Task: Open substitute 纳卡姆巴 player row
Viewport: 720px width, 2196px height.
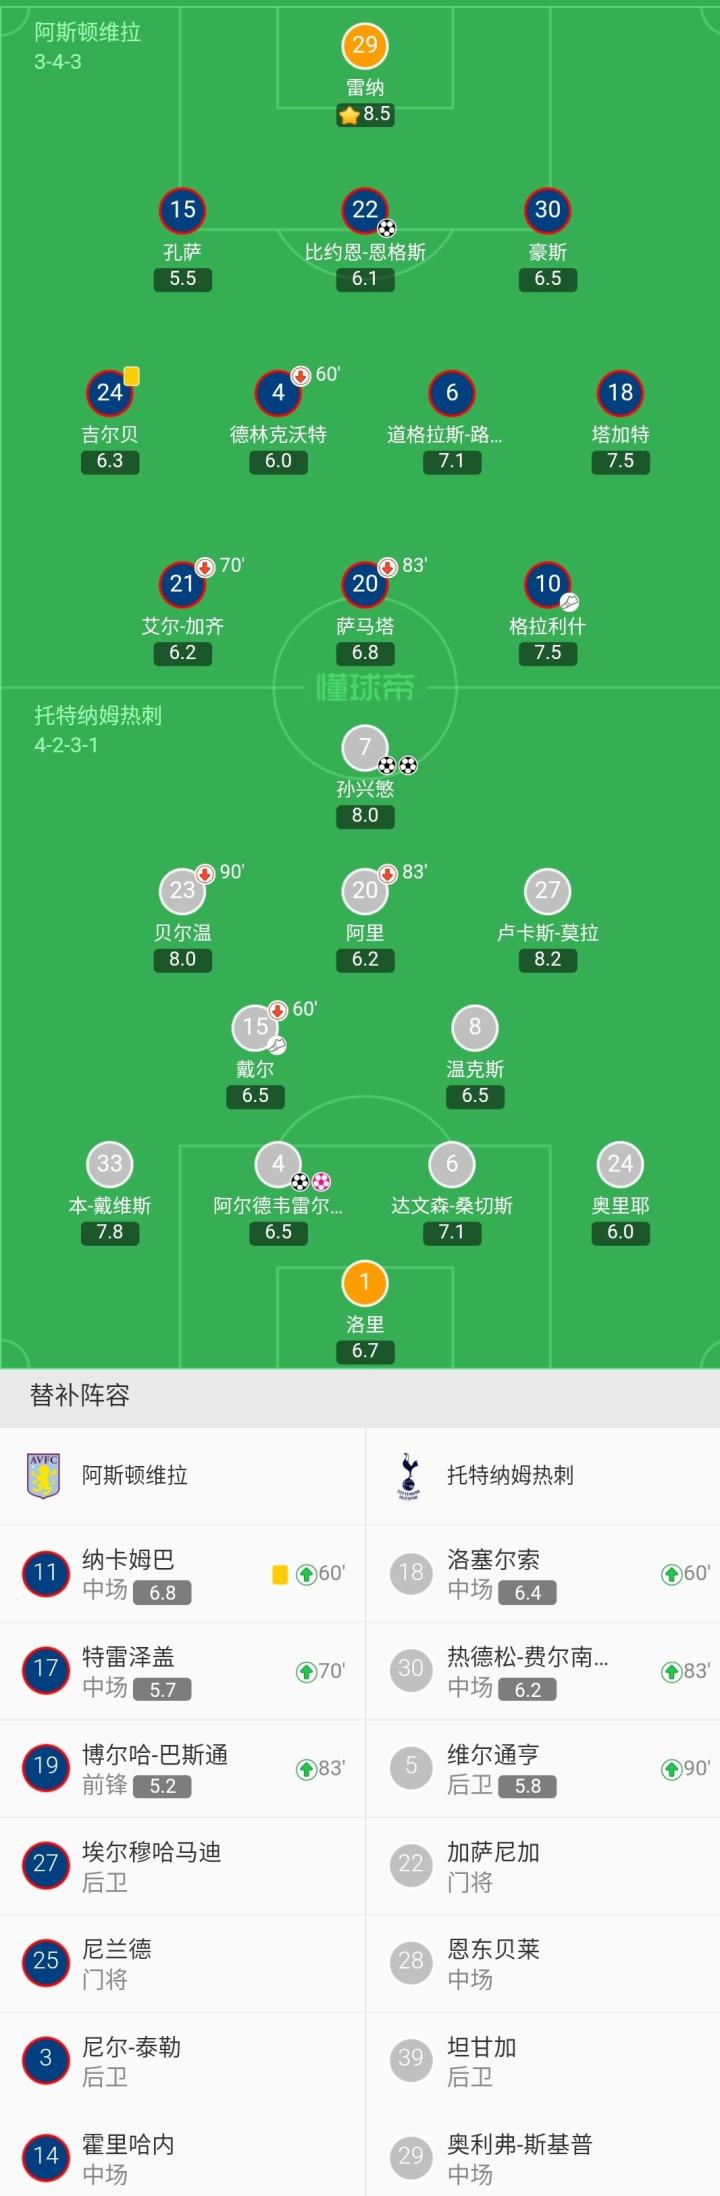Action: 182,1574
